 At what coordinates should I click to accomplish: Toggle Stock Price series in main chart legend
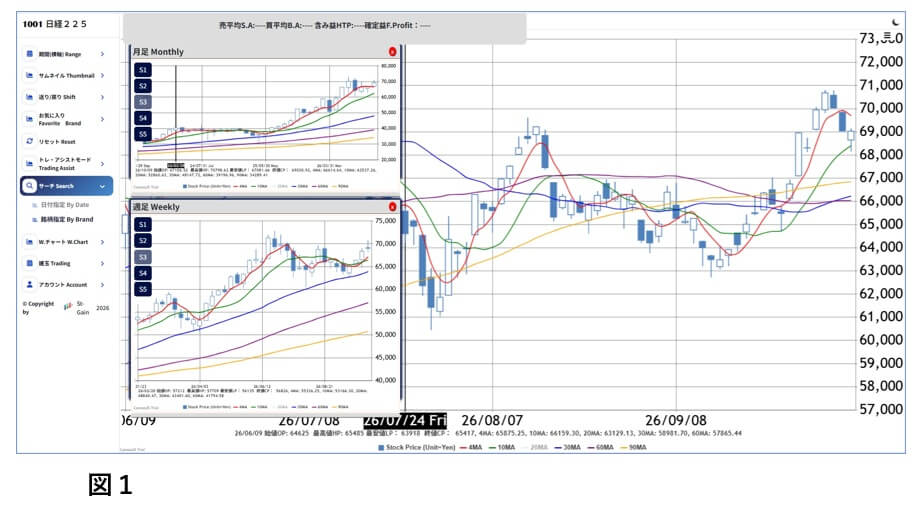(416, 447)
